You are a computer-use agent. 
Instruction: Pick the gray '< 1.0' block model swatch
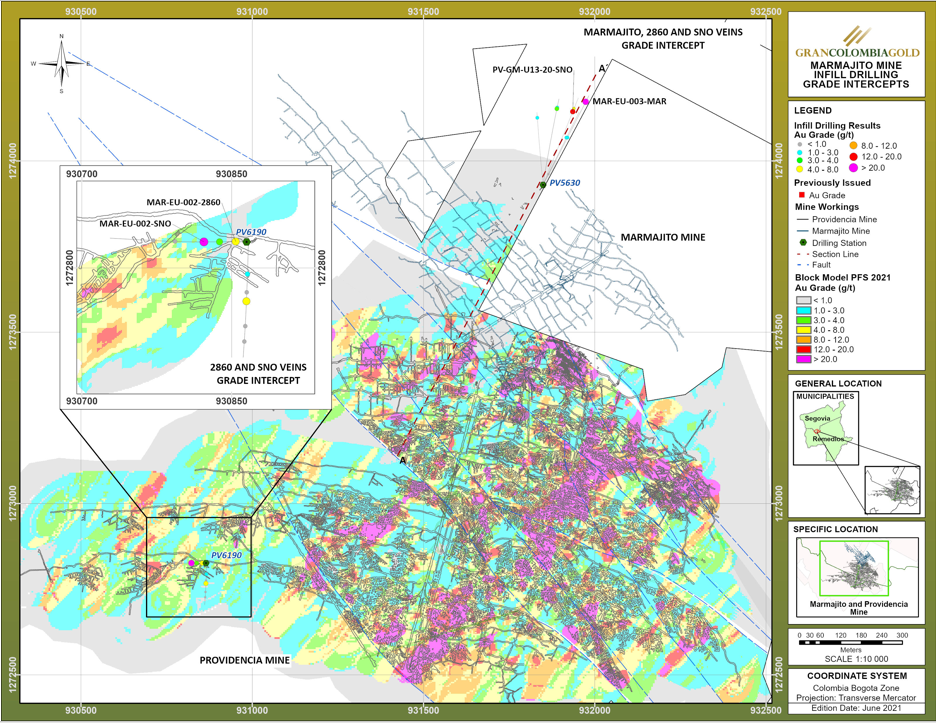[x=803, y=300]
